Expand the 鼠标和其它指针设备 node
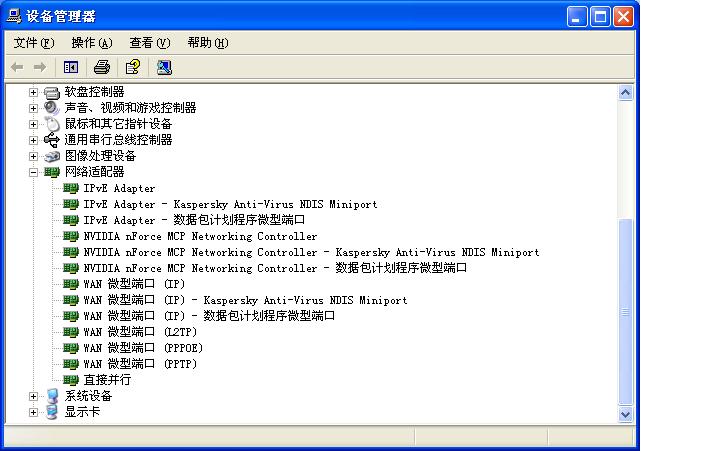 33,124
